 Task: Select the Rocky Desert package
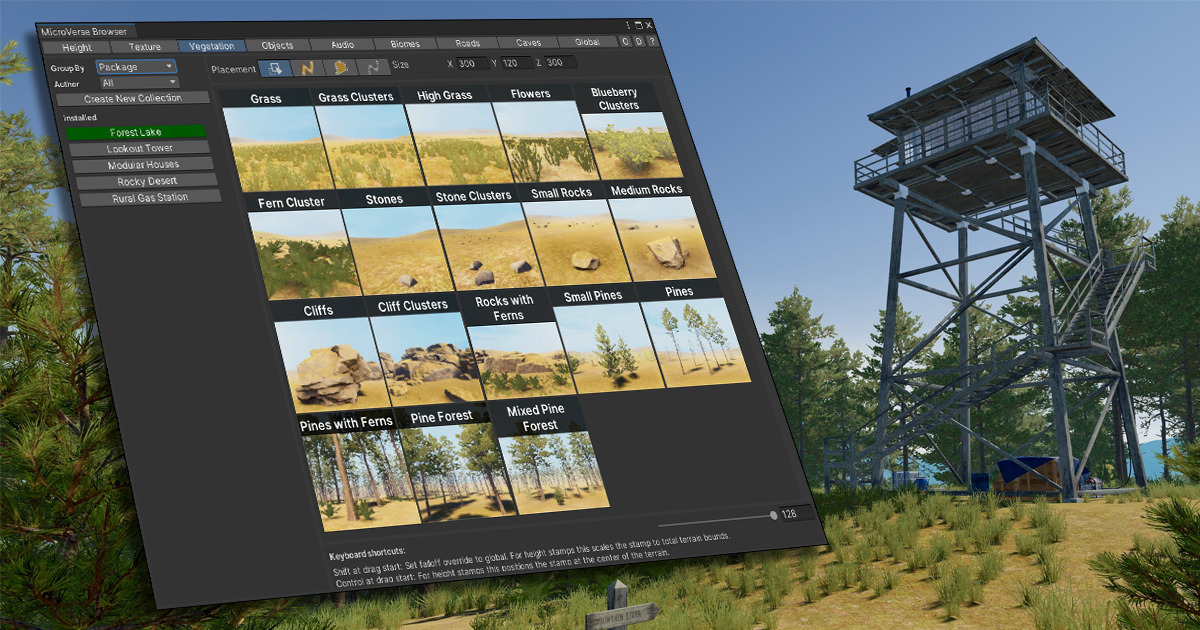[147, 180]
